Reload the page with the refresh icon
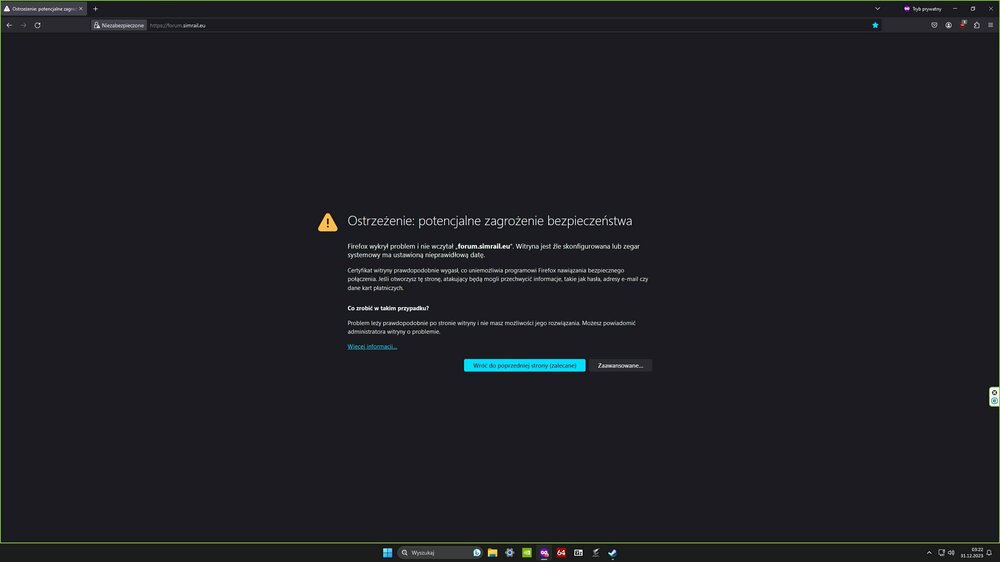1000x562 pixels. coord(38,26)
